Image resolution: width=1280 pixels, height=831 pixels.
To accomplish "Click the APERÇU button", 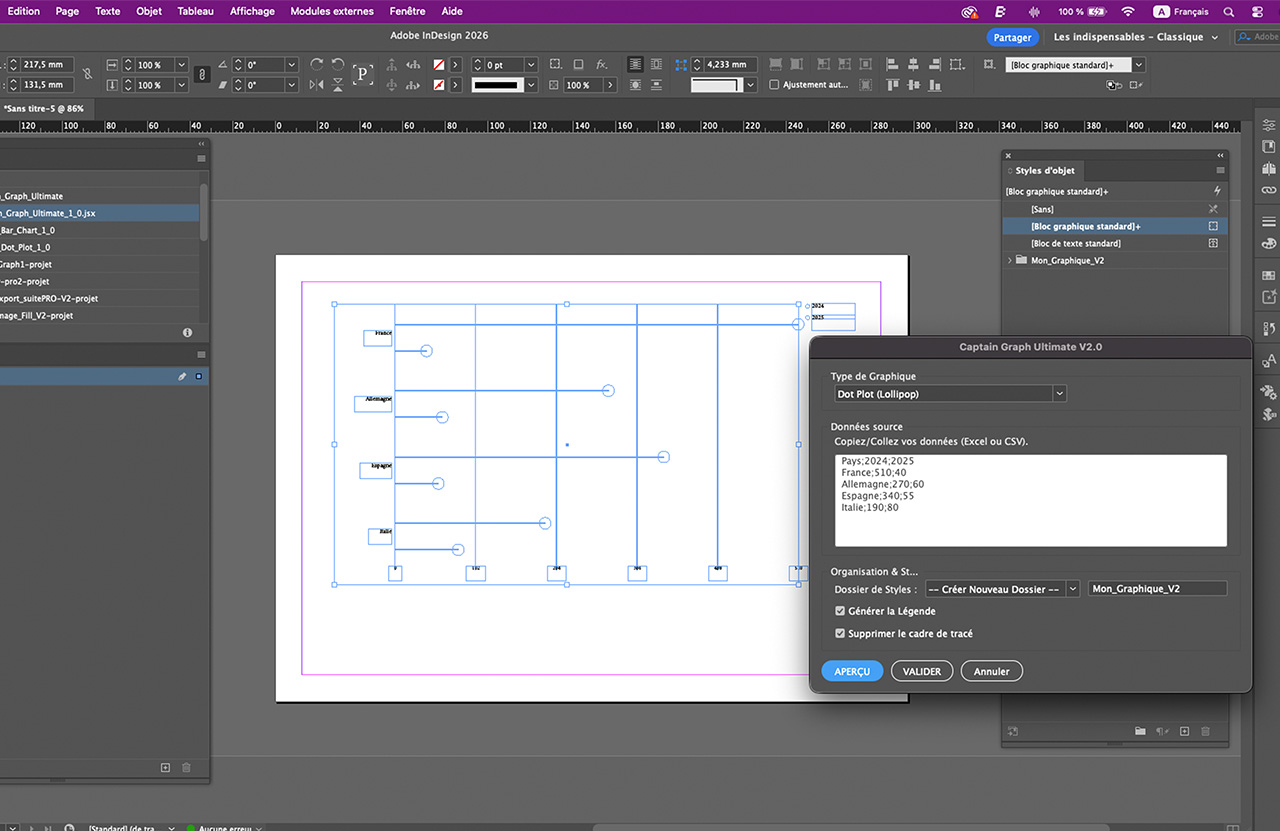I will (x=852, y=672).
